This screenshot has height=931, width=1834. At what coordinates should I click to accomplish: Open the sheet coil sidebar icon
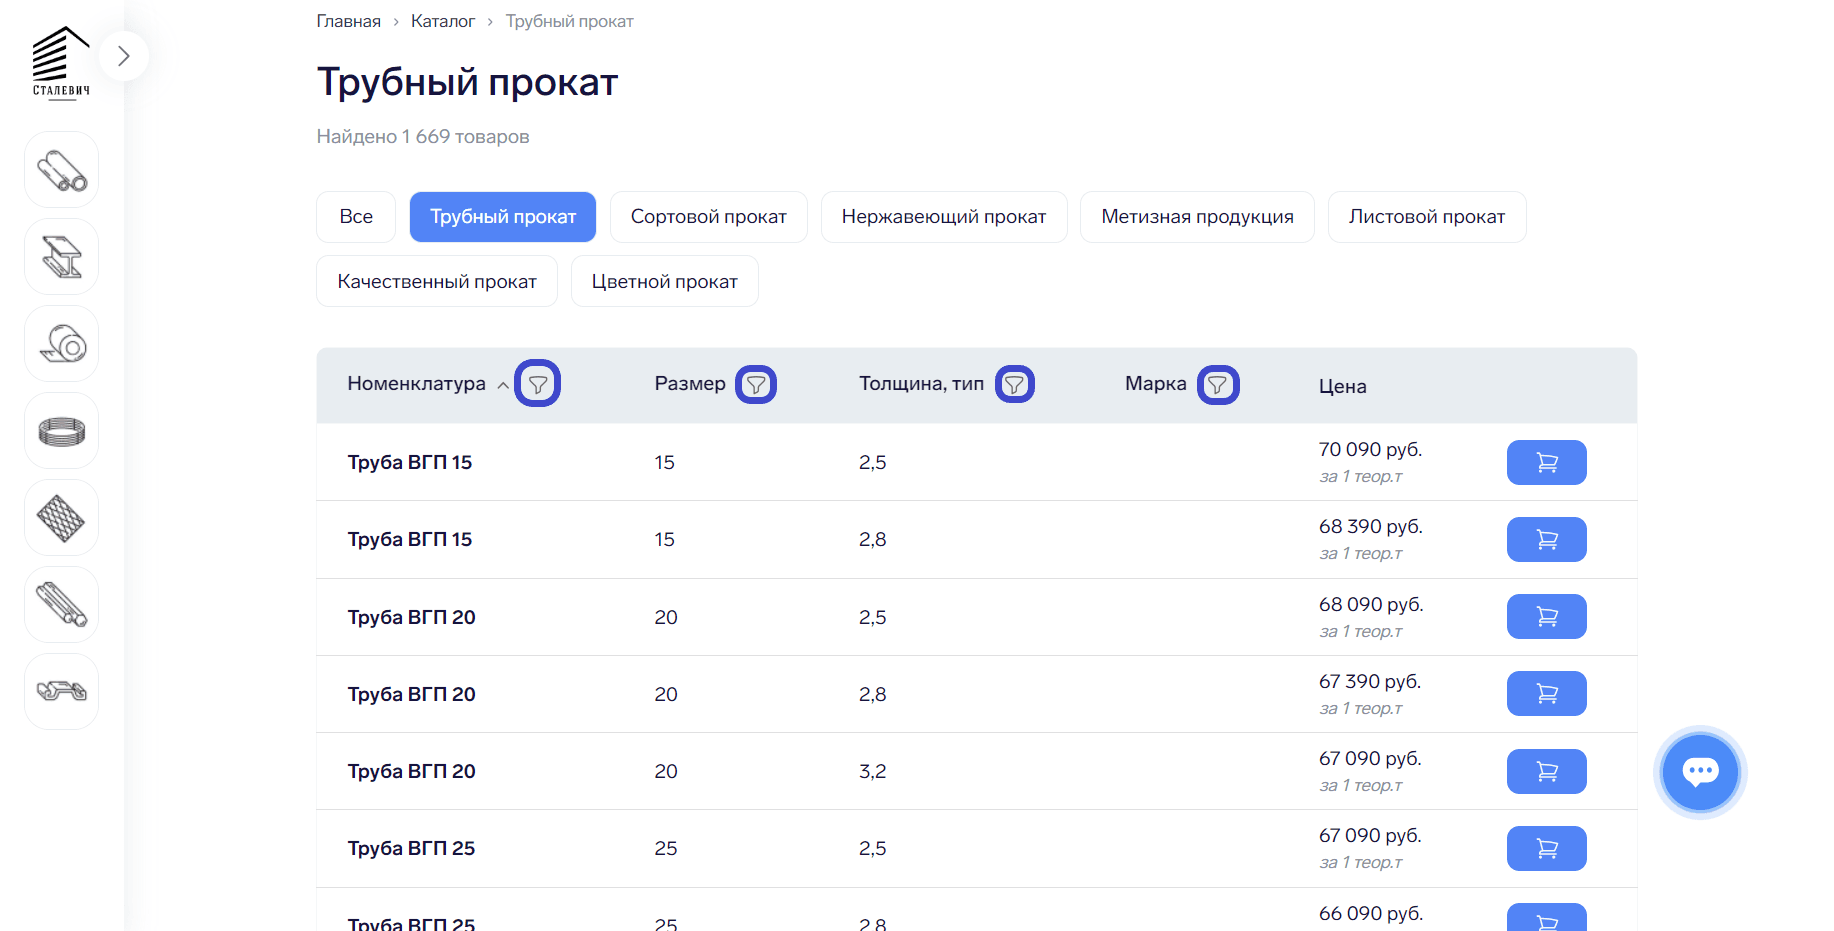(62, 344)
